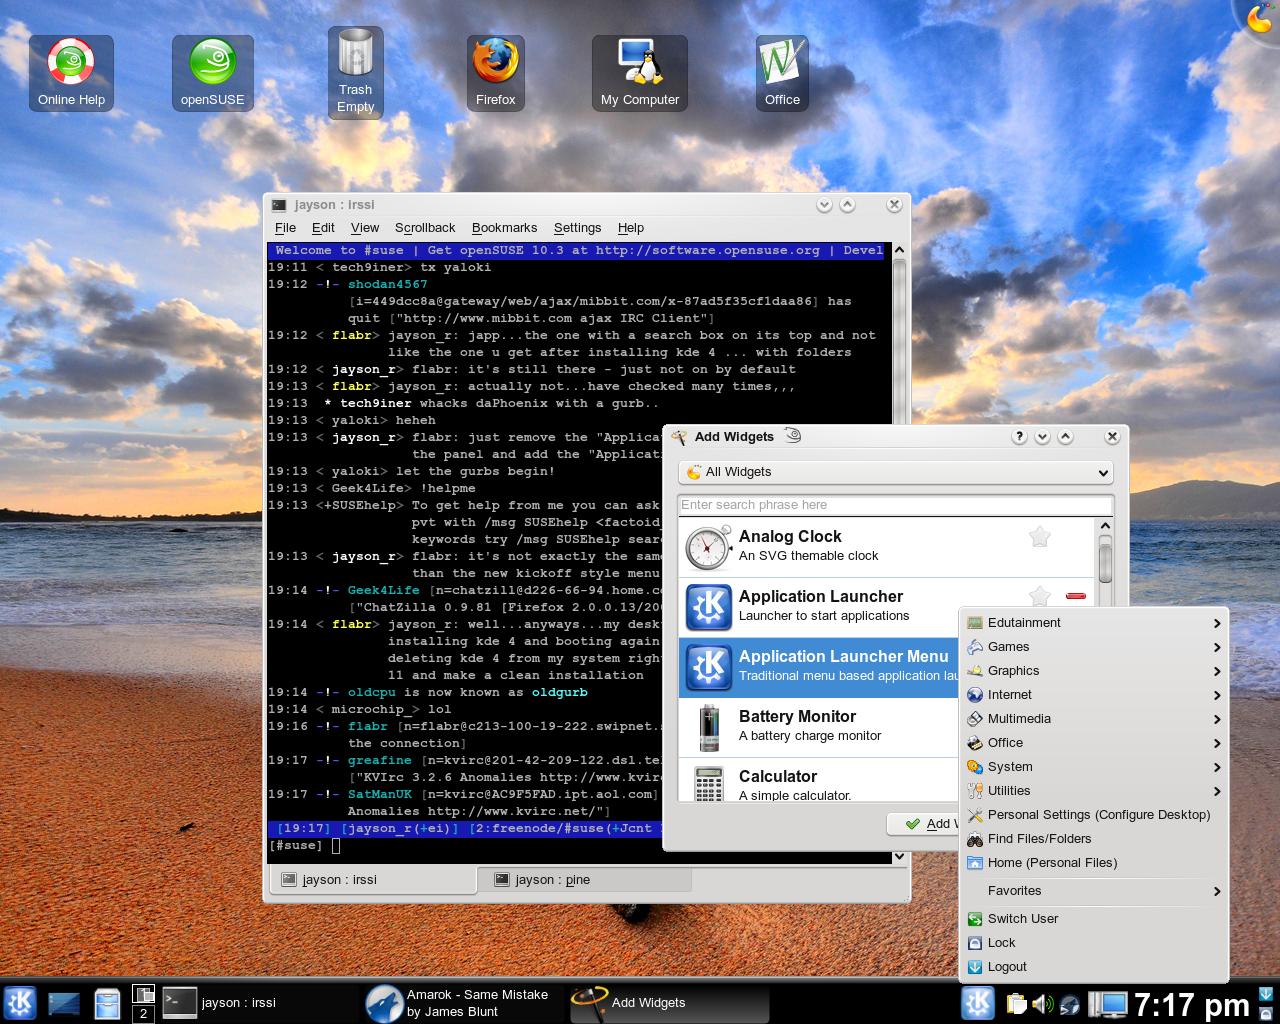Open the clipboard tray icon
Screen dimensions: 1280x1024
pyautogui.click(x=1016, y=1003)
